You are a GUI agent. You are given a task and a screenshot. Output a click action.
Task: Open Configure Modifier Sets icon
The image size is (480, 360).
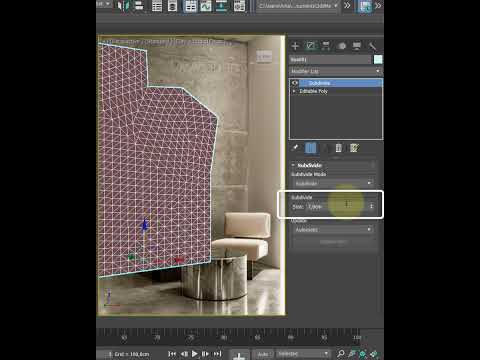coord(354,148)
